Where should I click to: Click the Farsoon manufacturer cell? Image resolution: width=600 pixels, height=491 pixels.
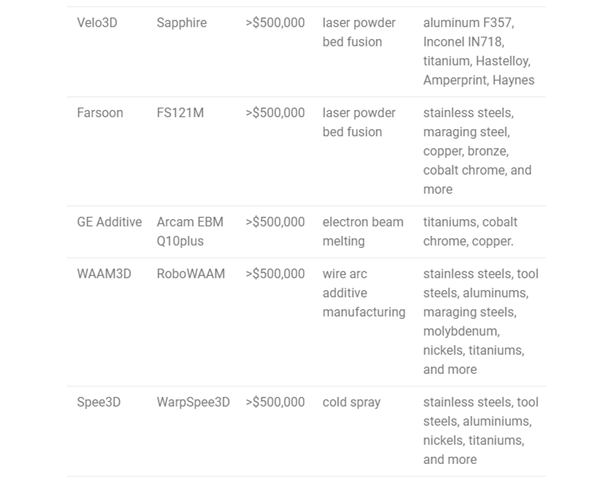pyautogui.click(x=100, y=113)
